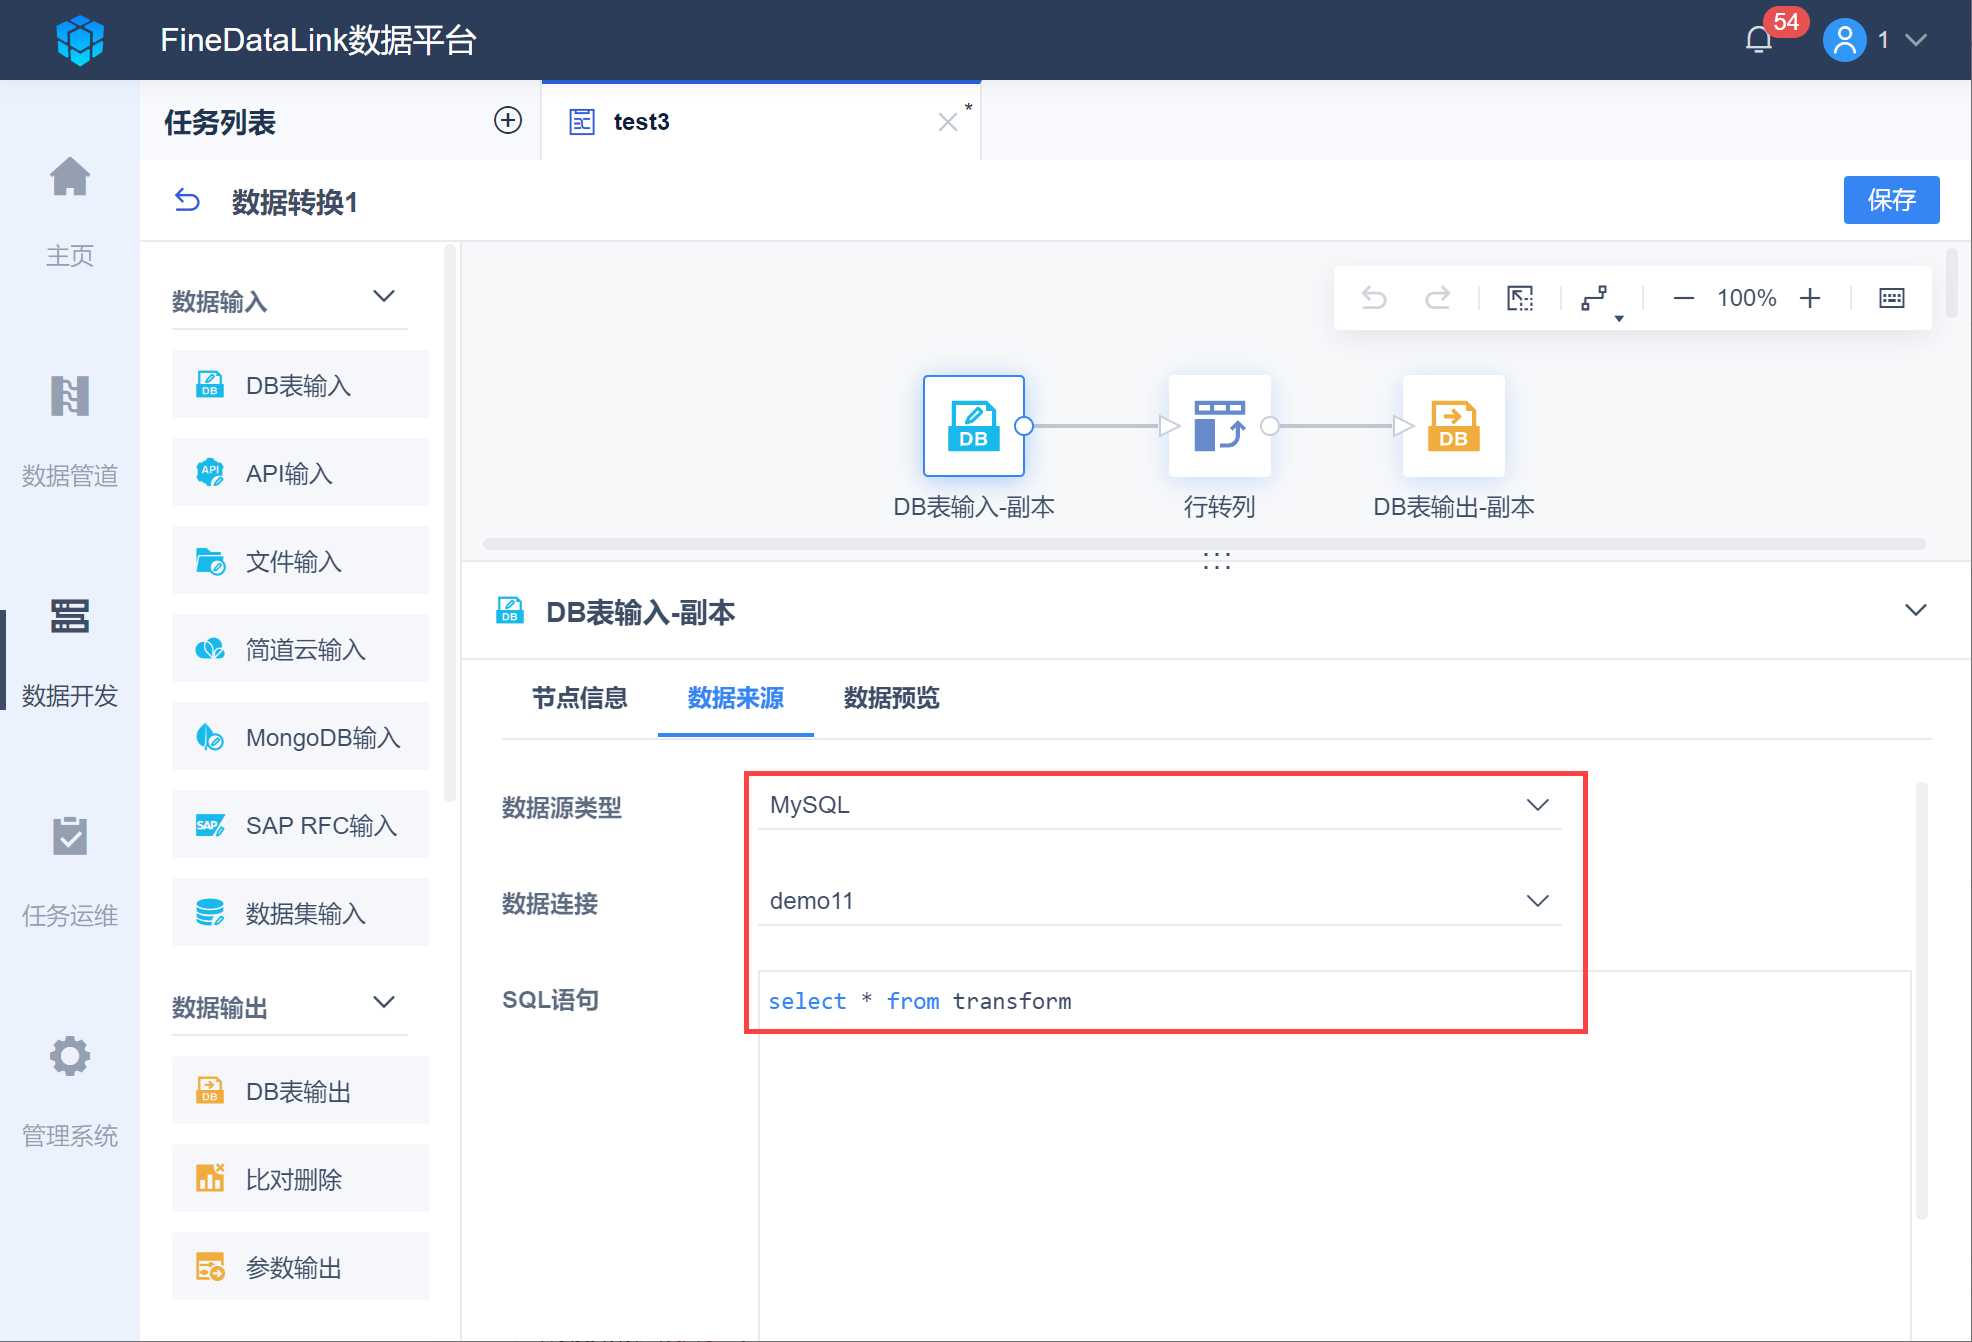This screenshot has width=1972, height=1342.
Task: Collapse the DB表输入-副本 settings panel
Action: (x=1915, y=610)
